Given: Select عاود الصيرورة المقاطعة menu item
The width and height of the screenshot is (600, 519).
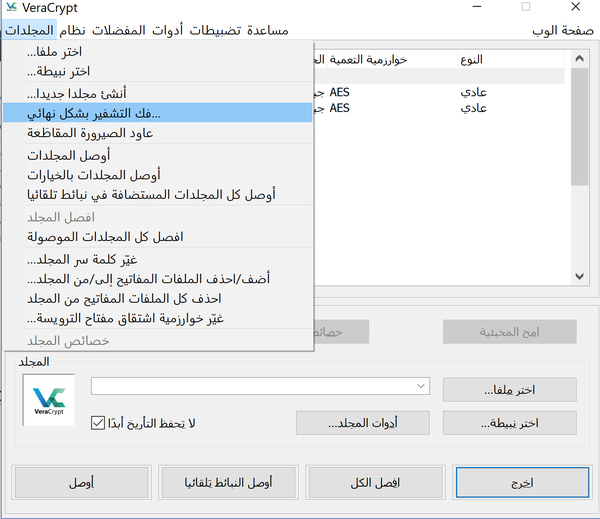Looking at the screenshot, I should 158,133.
